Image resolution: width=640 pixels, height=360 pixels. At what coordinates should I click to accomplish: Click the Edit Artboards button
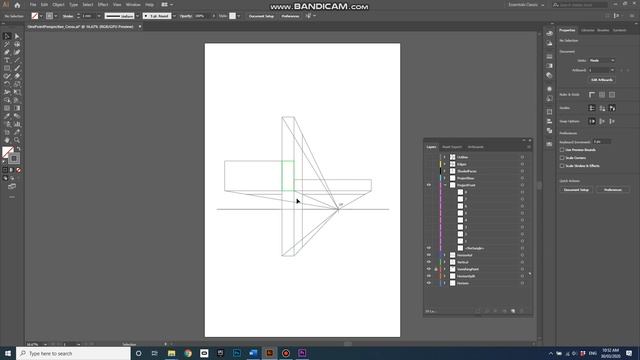tap(602, 80)
